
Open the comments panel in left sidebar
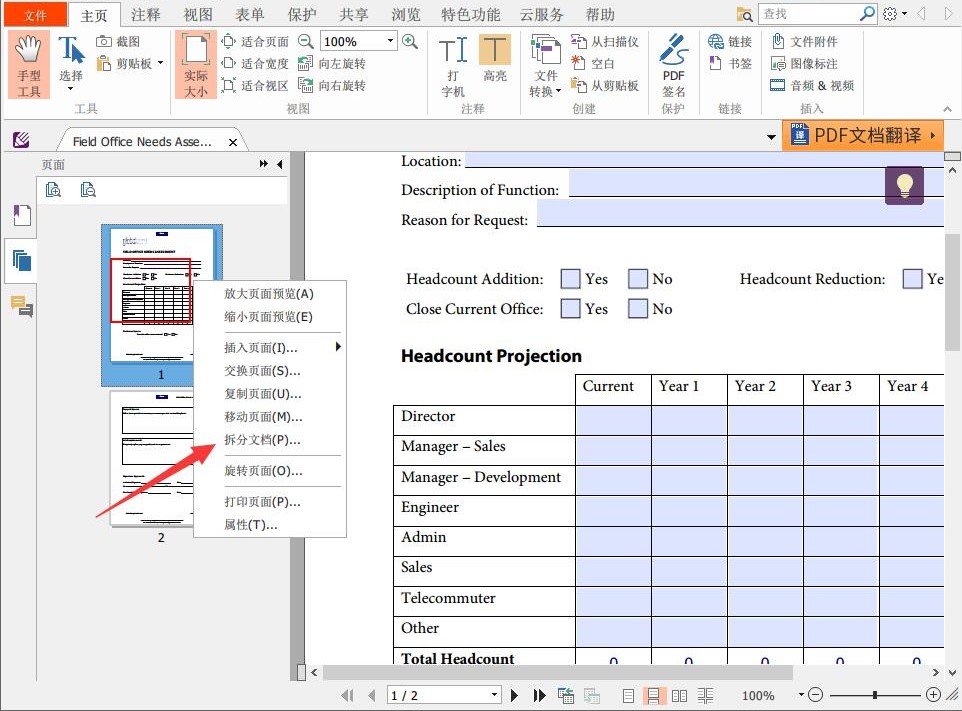click(21, 306)
